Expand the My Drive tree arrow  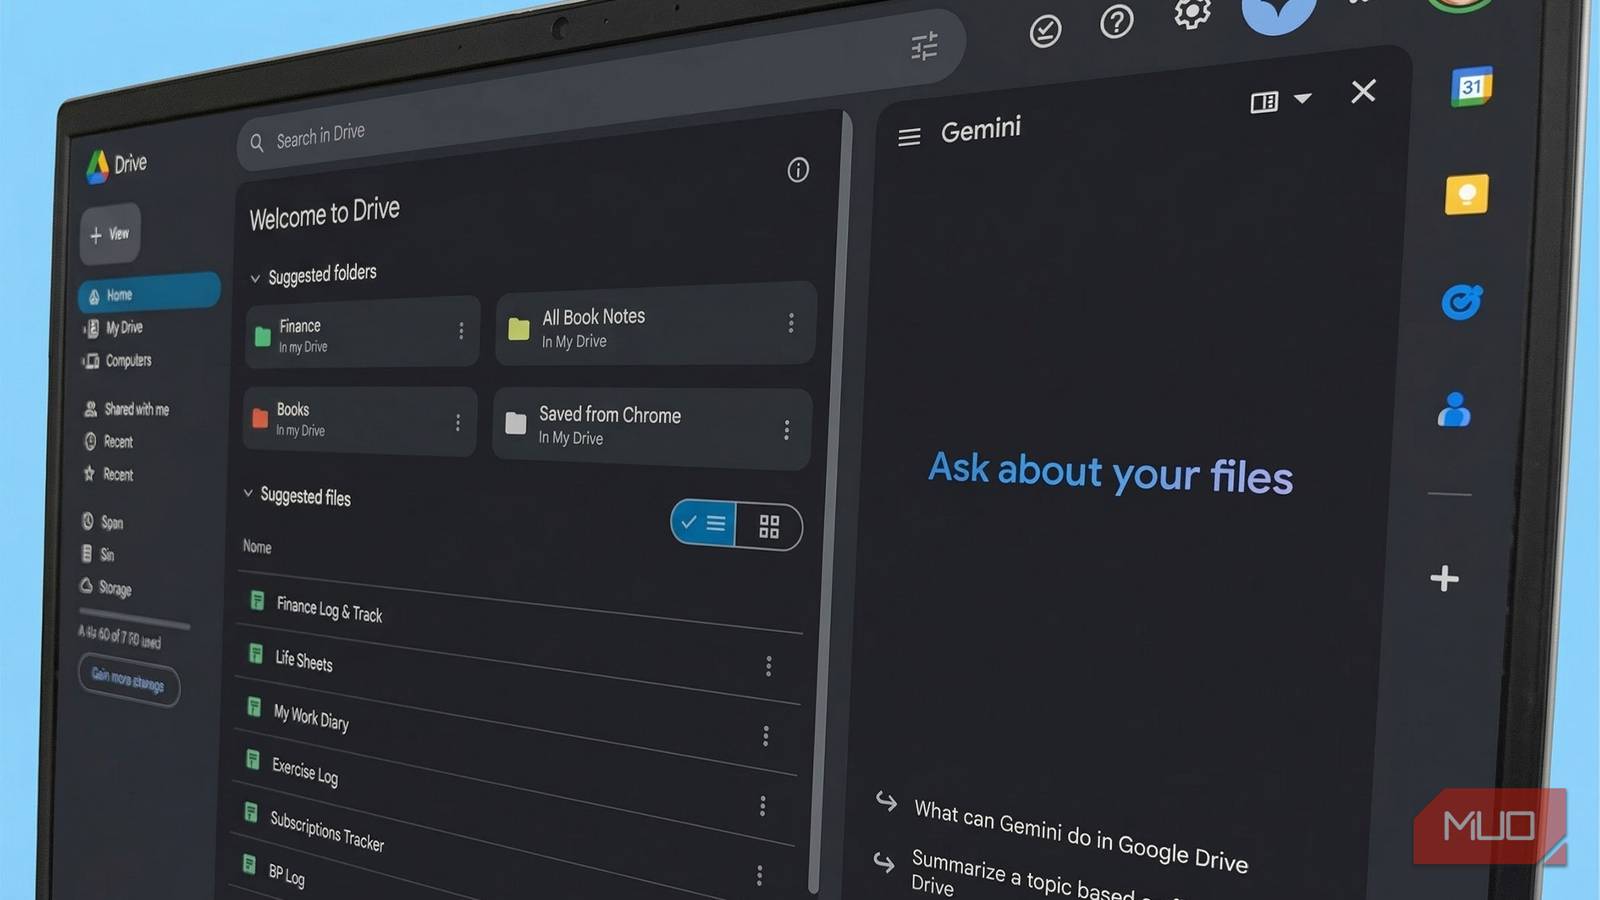tap(84, 328)
